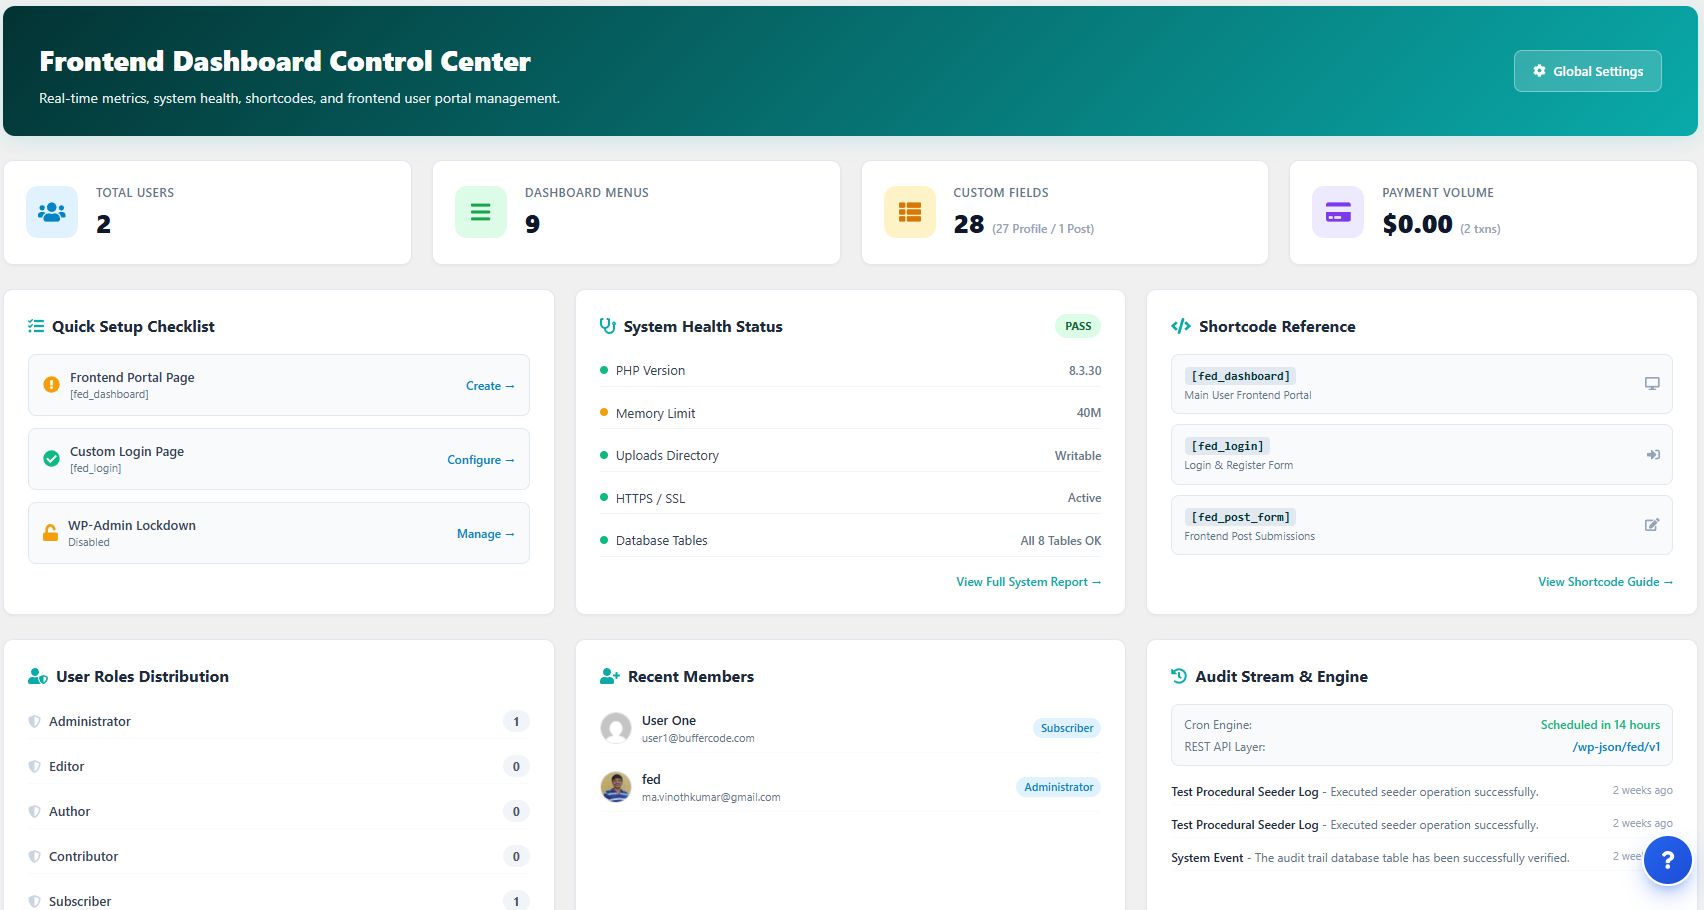The image size is (1704, 910).
Task: Click the [fed_post_form] shortcode tag
Action: tap(1240, 517)
